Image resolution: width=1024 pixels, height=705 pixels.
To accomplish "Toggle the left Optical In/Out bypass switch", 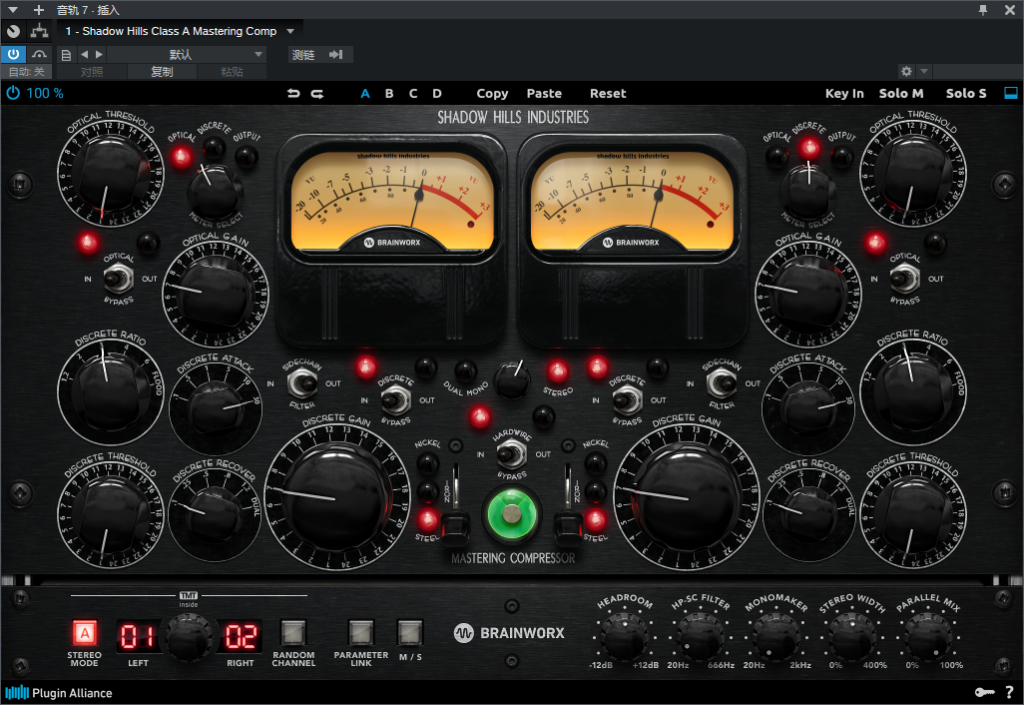I will 118,279.
